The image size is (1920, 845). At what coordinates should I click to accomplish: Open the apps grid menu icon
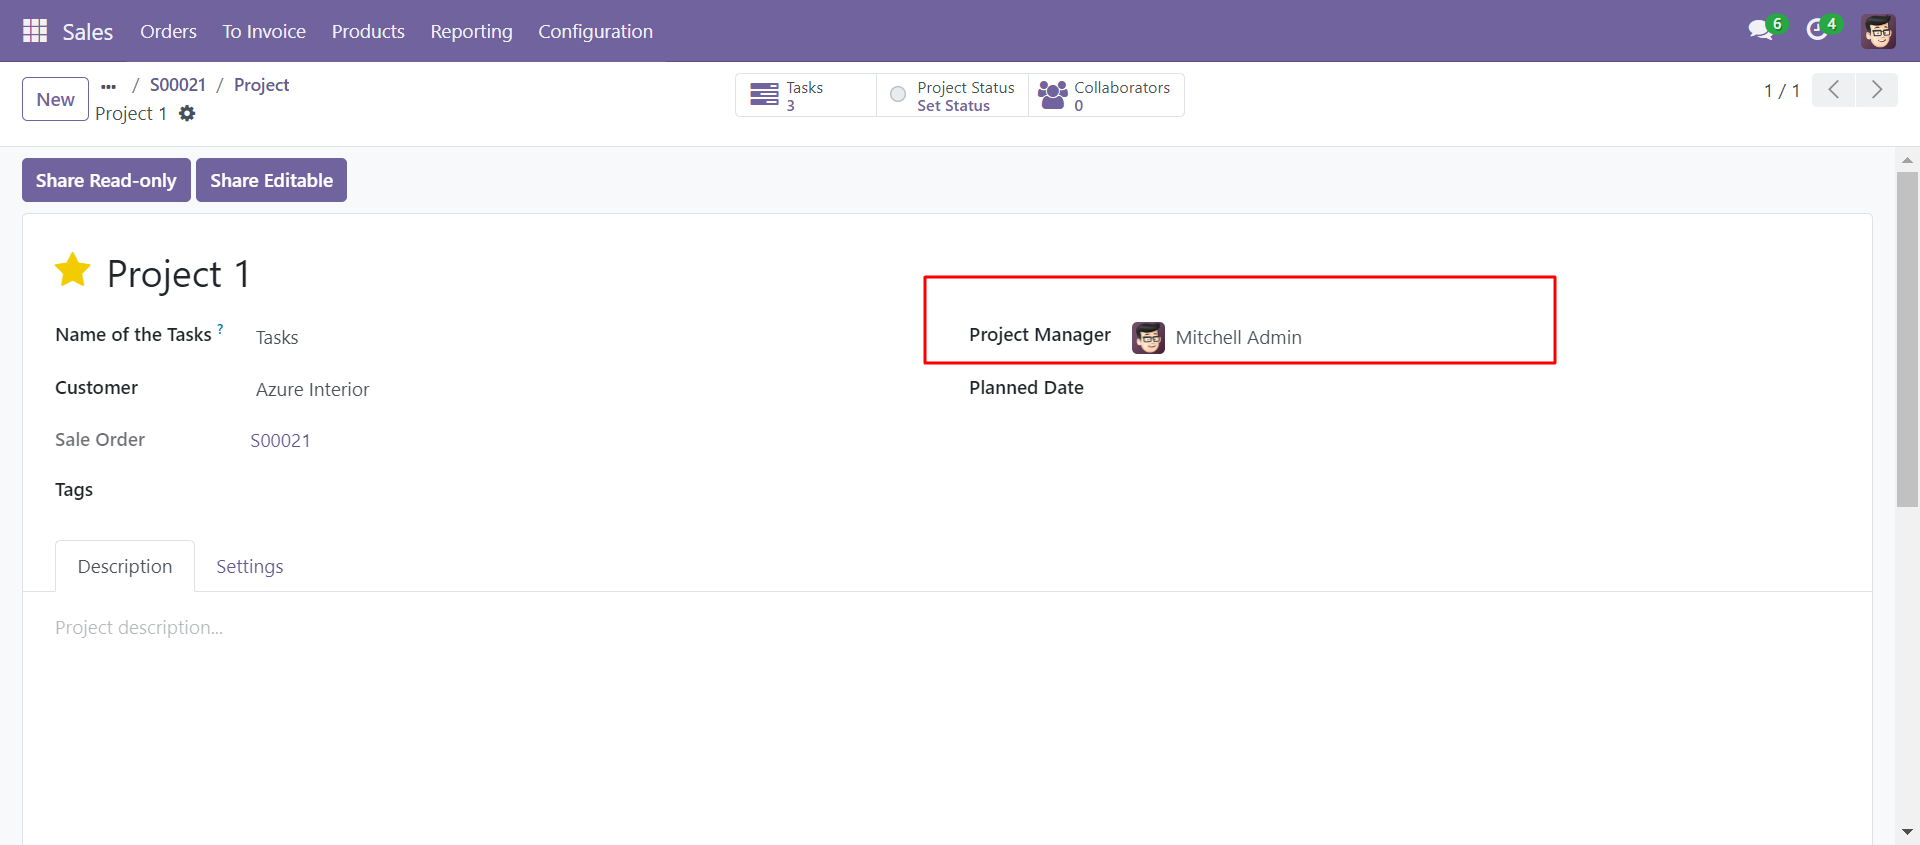(35, 31)
